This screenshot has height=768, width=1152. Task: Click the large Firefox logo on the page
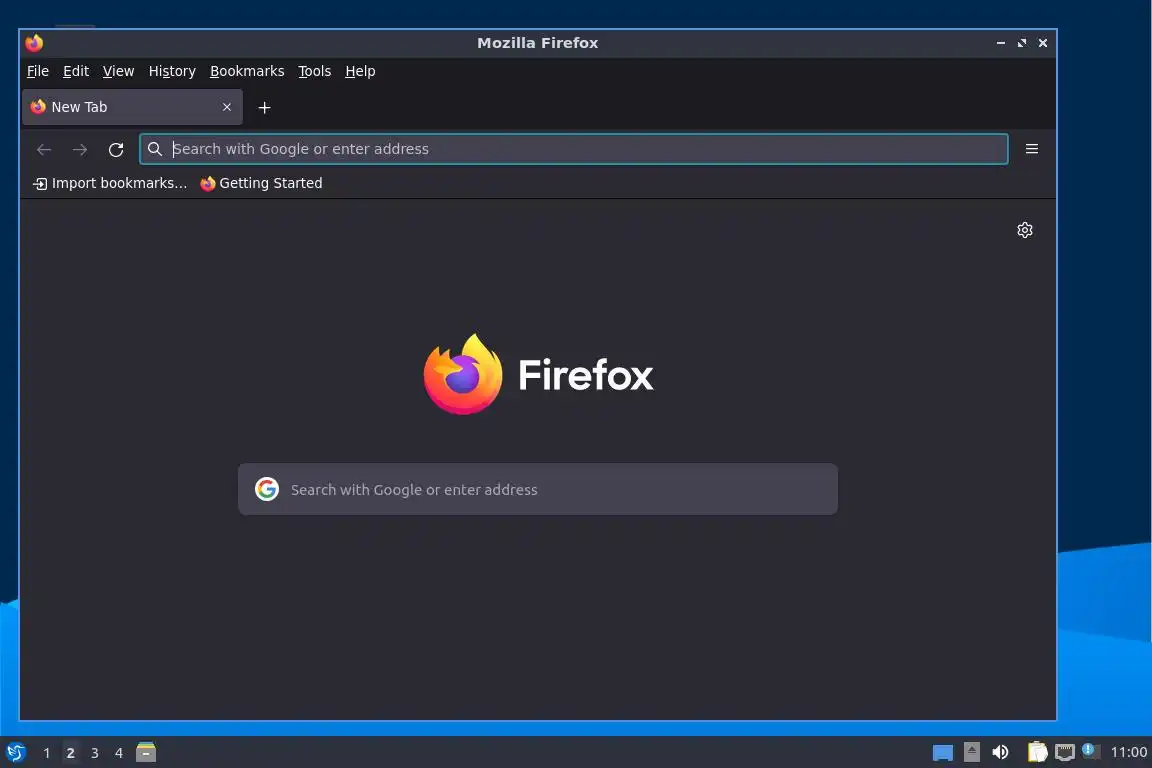coord(463,374)
